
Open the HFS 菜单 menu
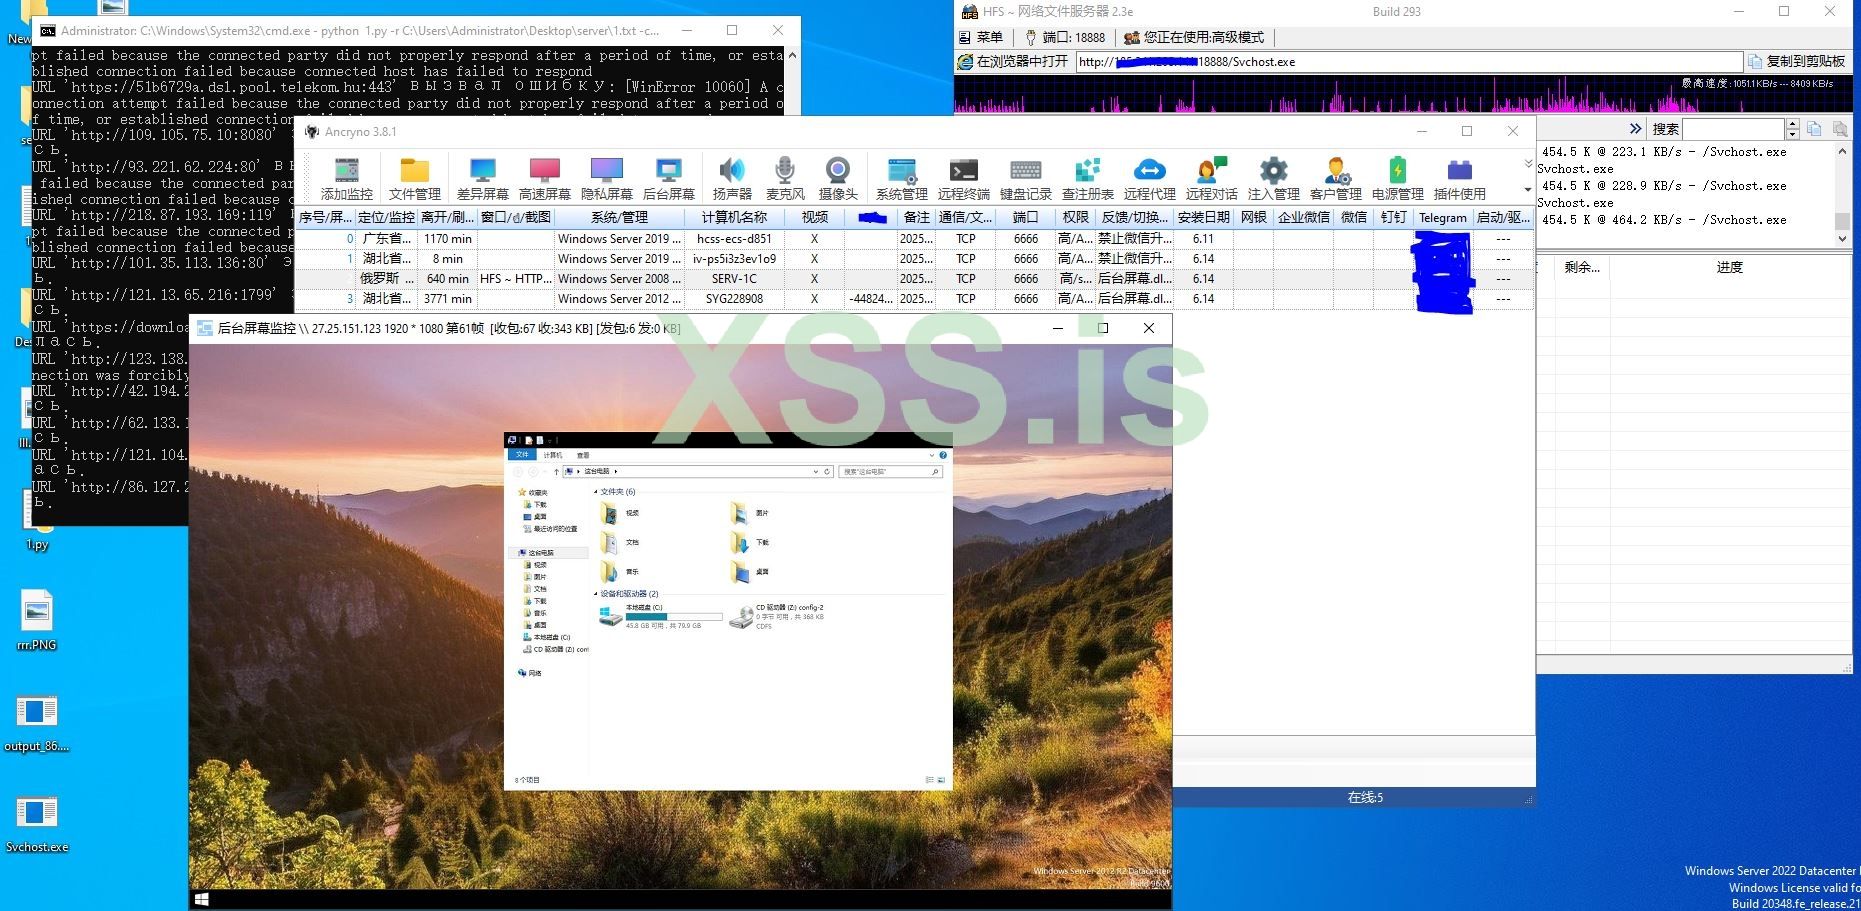click(x=981, y=37)
